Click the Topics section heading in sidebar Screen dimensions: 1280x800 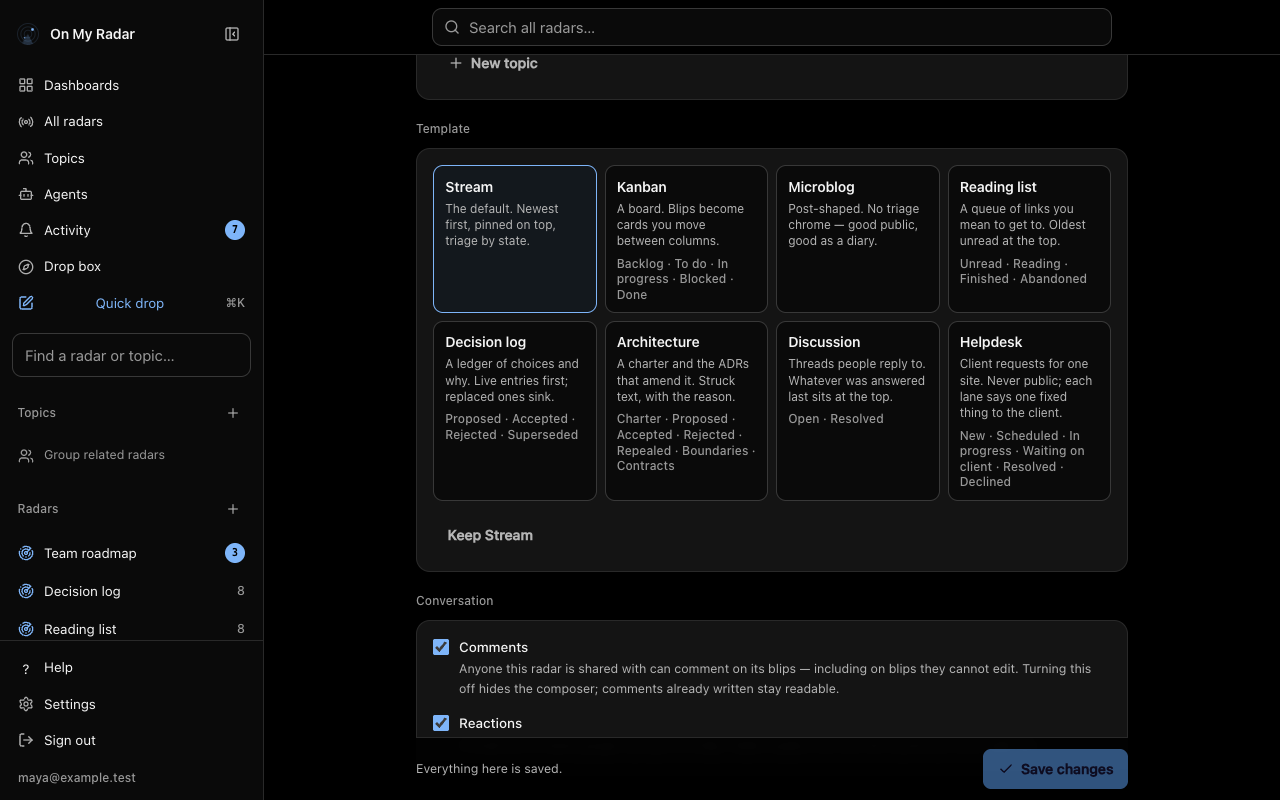[37, 413]
